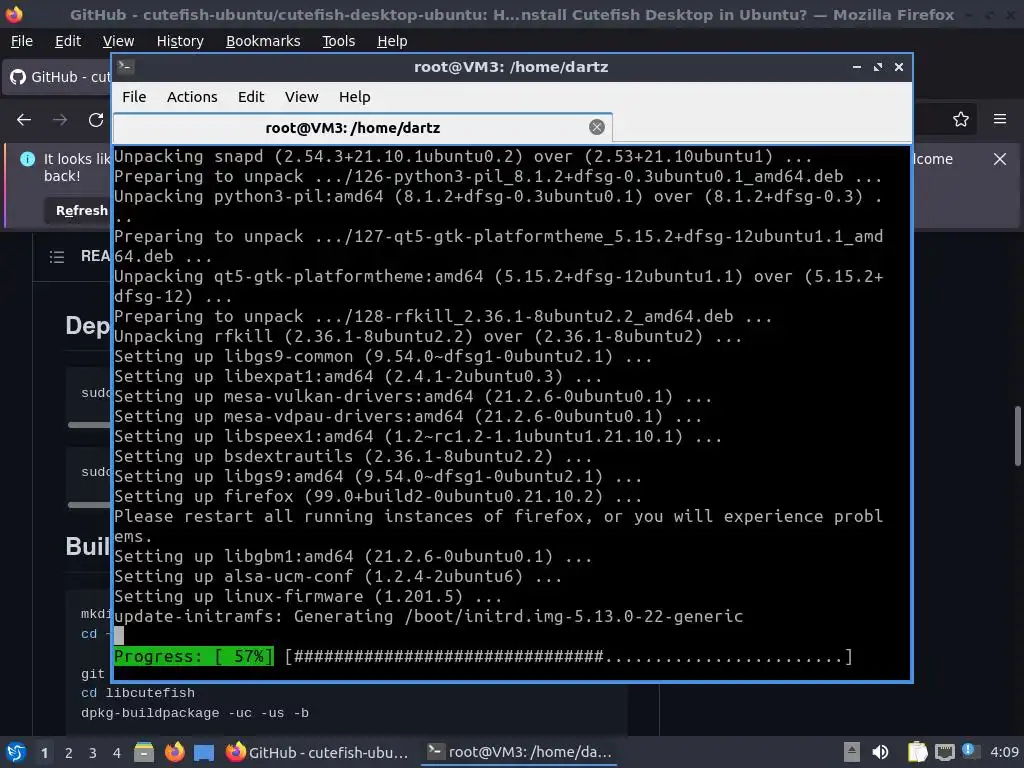Open README table of contents list icon
Image resolution: width=1024 pixels, height=768 pixels.
57,257
